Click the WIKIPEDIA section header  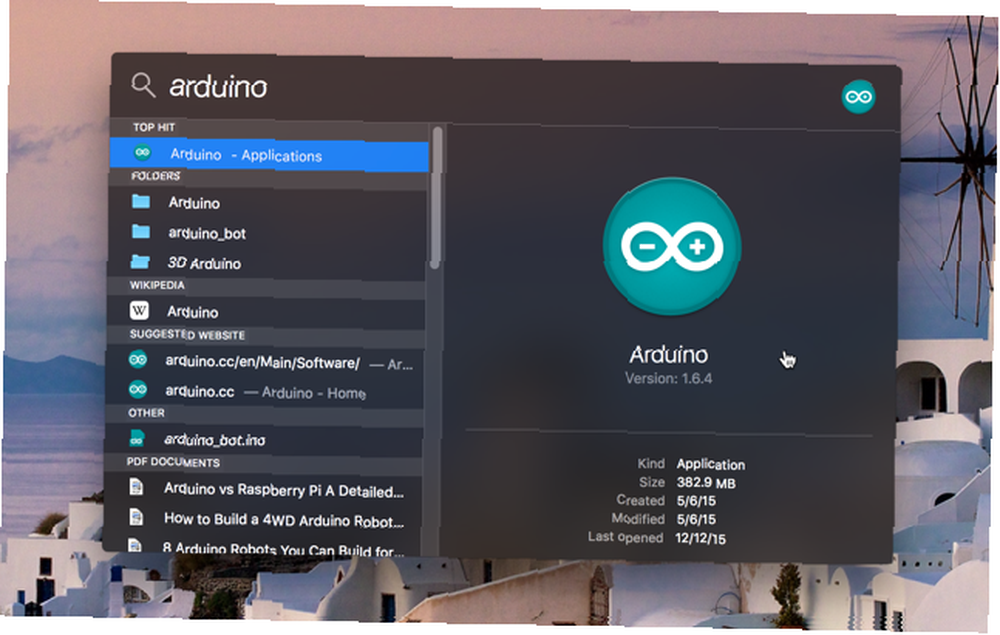(x=157, y=285)
